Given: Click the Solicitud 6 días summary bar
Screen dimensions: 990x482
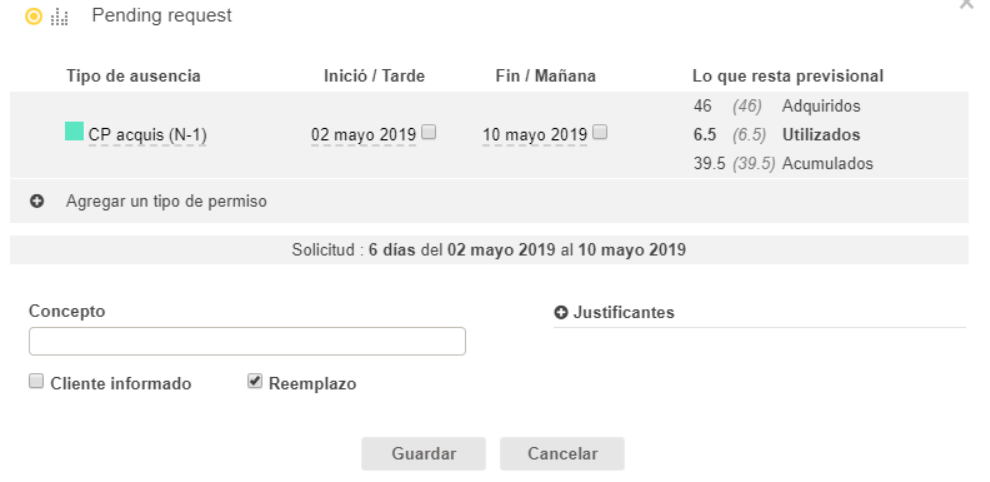Looking at the screenshot, I should point(489,250).
